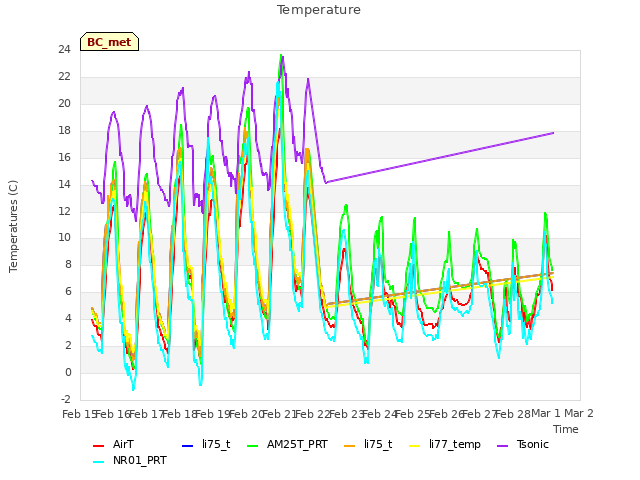The image size is (640, 480).
Task: Click the y-axis tick label 10
Action: 64,238
